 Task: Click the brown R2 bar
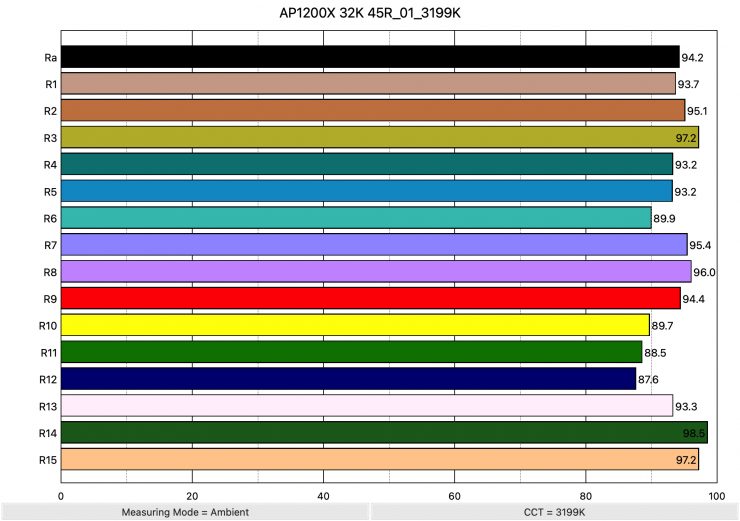[x=373, y=110]
